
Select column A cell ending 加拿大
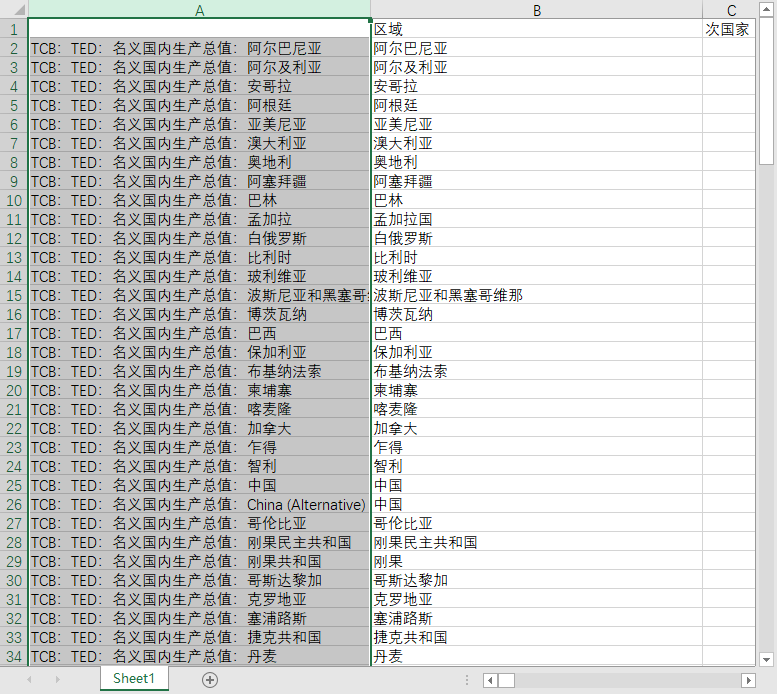[199, 428]
